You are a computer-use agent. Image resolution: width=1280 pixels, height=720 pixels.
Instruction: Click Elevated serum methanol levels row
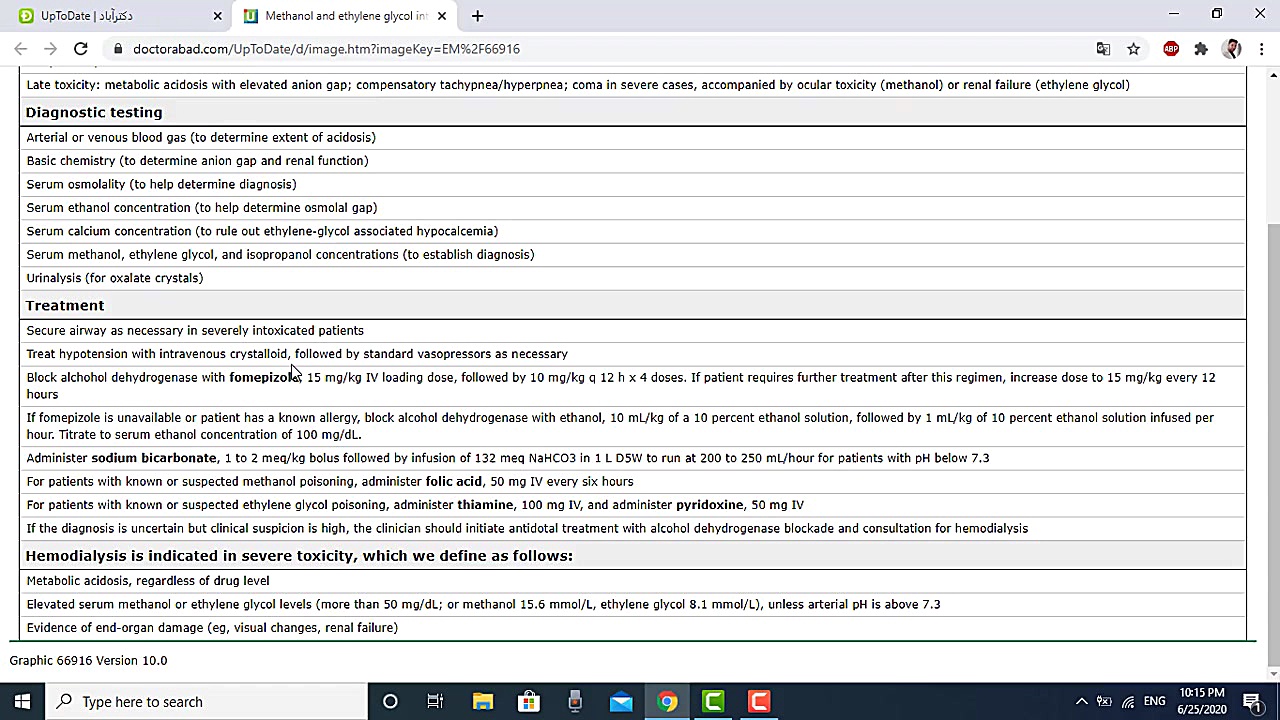point(633,604)
